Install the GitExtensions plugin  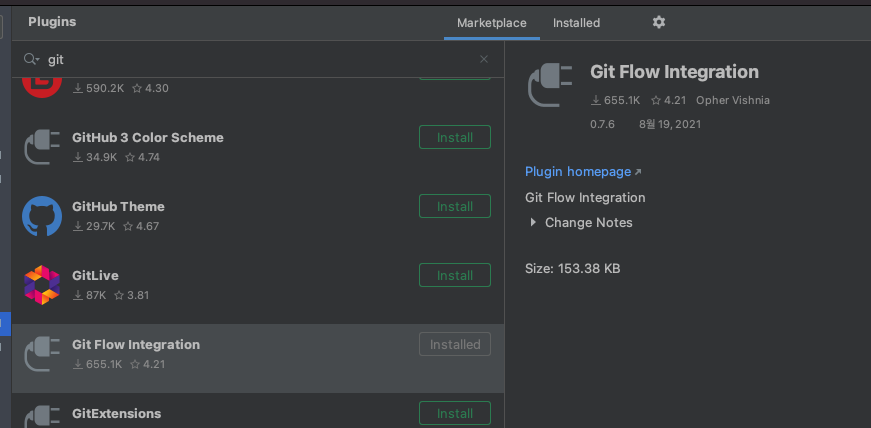coord(455,413)
